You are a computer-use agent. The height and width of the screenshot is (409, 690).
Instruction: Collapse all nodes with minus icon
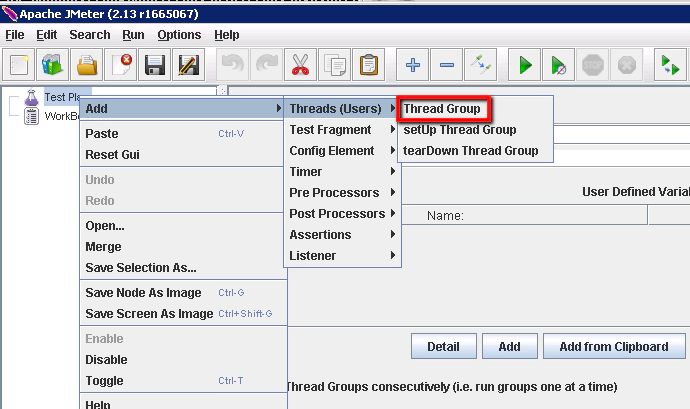tap(446, 65)
